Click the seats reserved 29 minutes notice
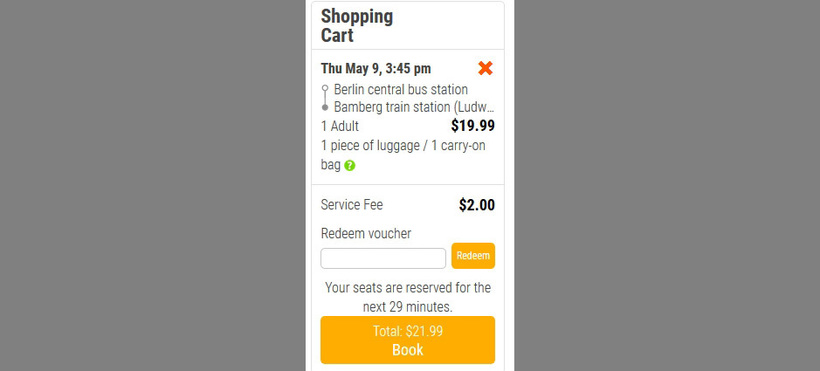 [x=408, y=297]
